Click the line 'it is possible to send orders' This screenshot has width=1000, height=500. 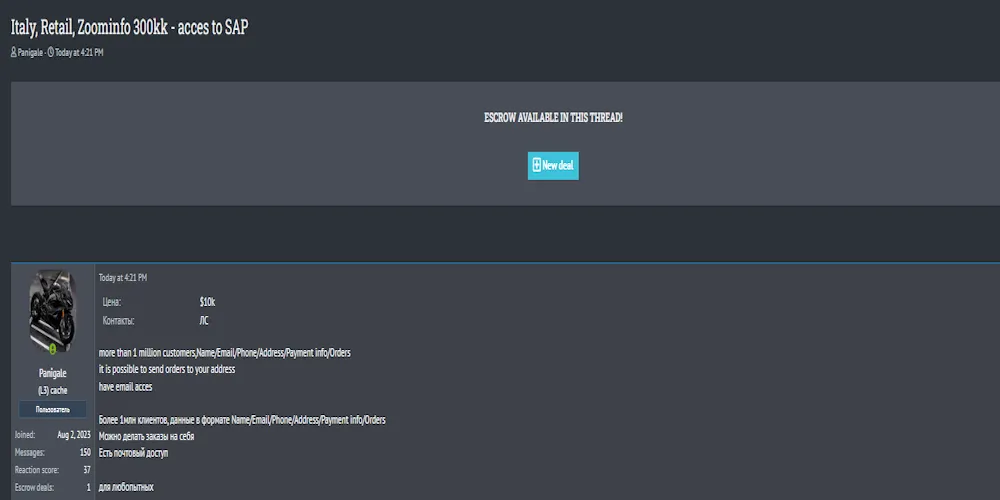coord(166,369)
